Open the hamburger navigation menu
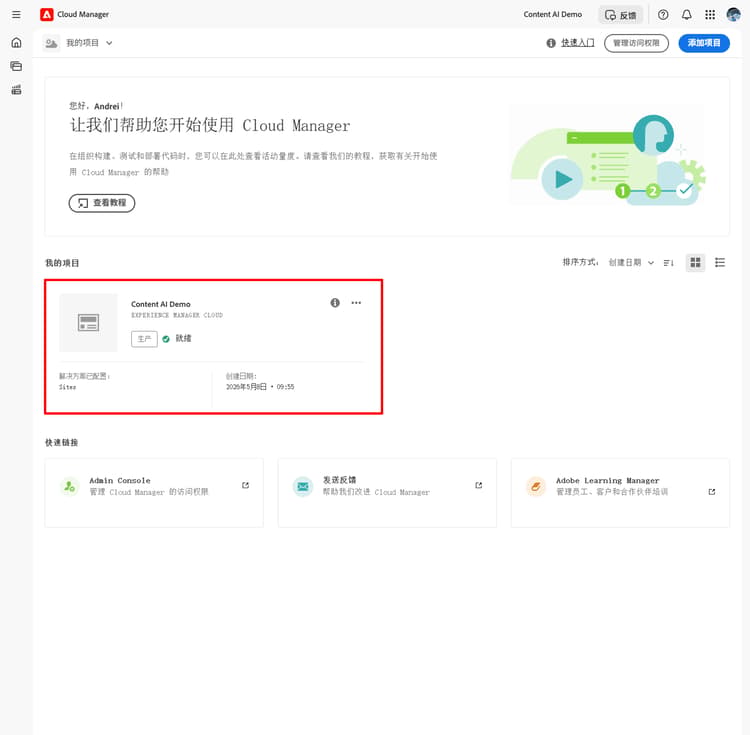The width and height of the screenshot is (750, 735). pos(16,14)
